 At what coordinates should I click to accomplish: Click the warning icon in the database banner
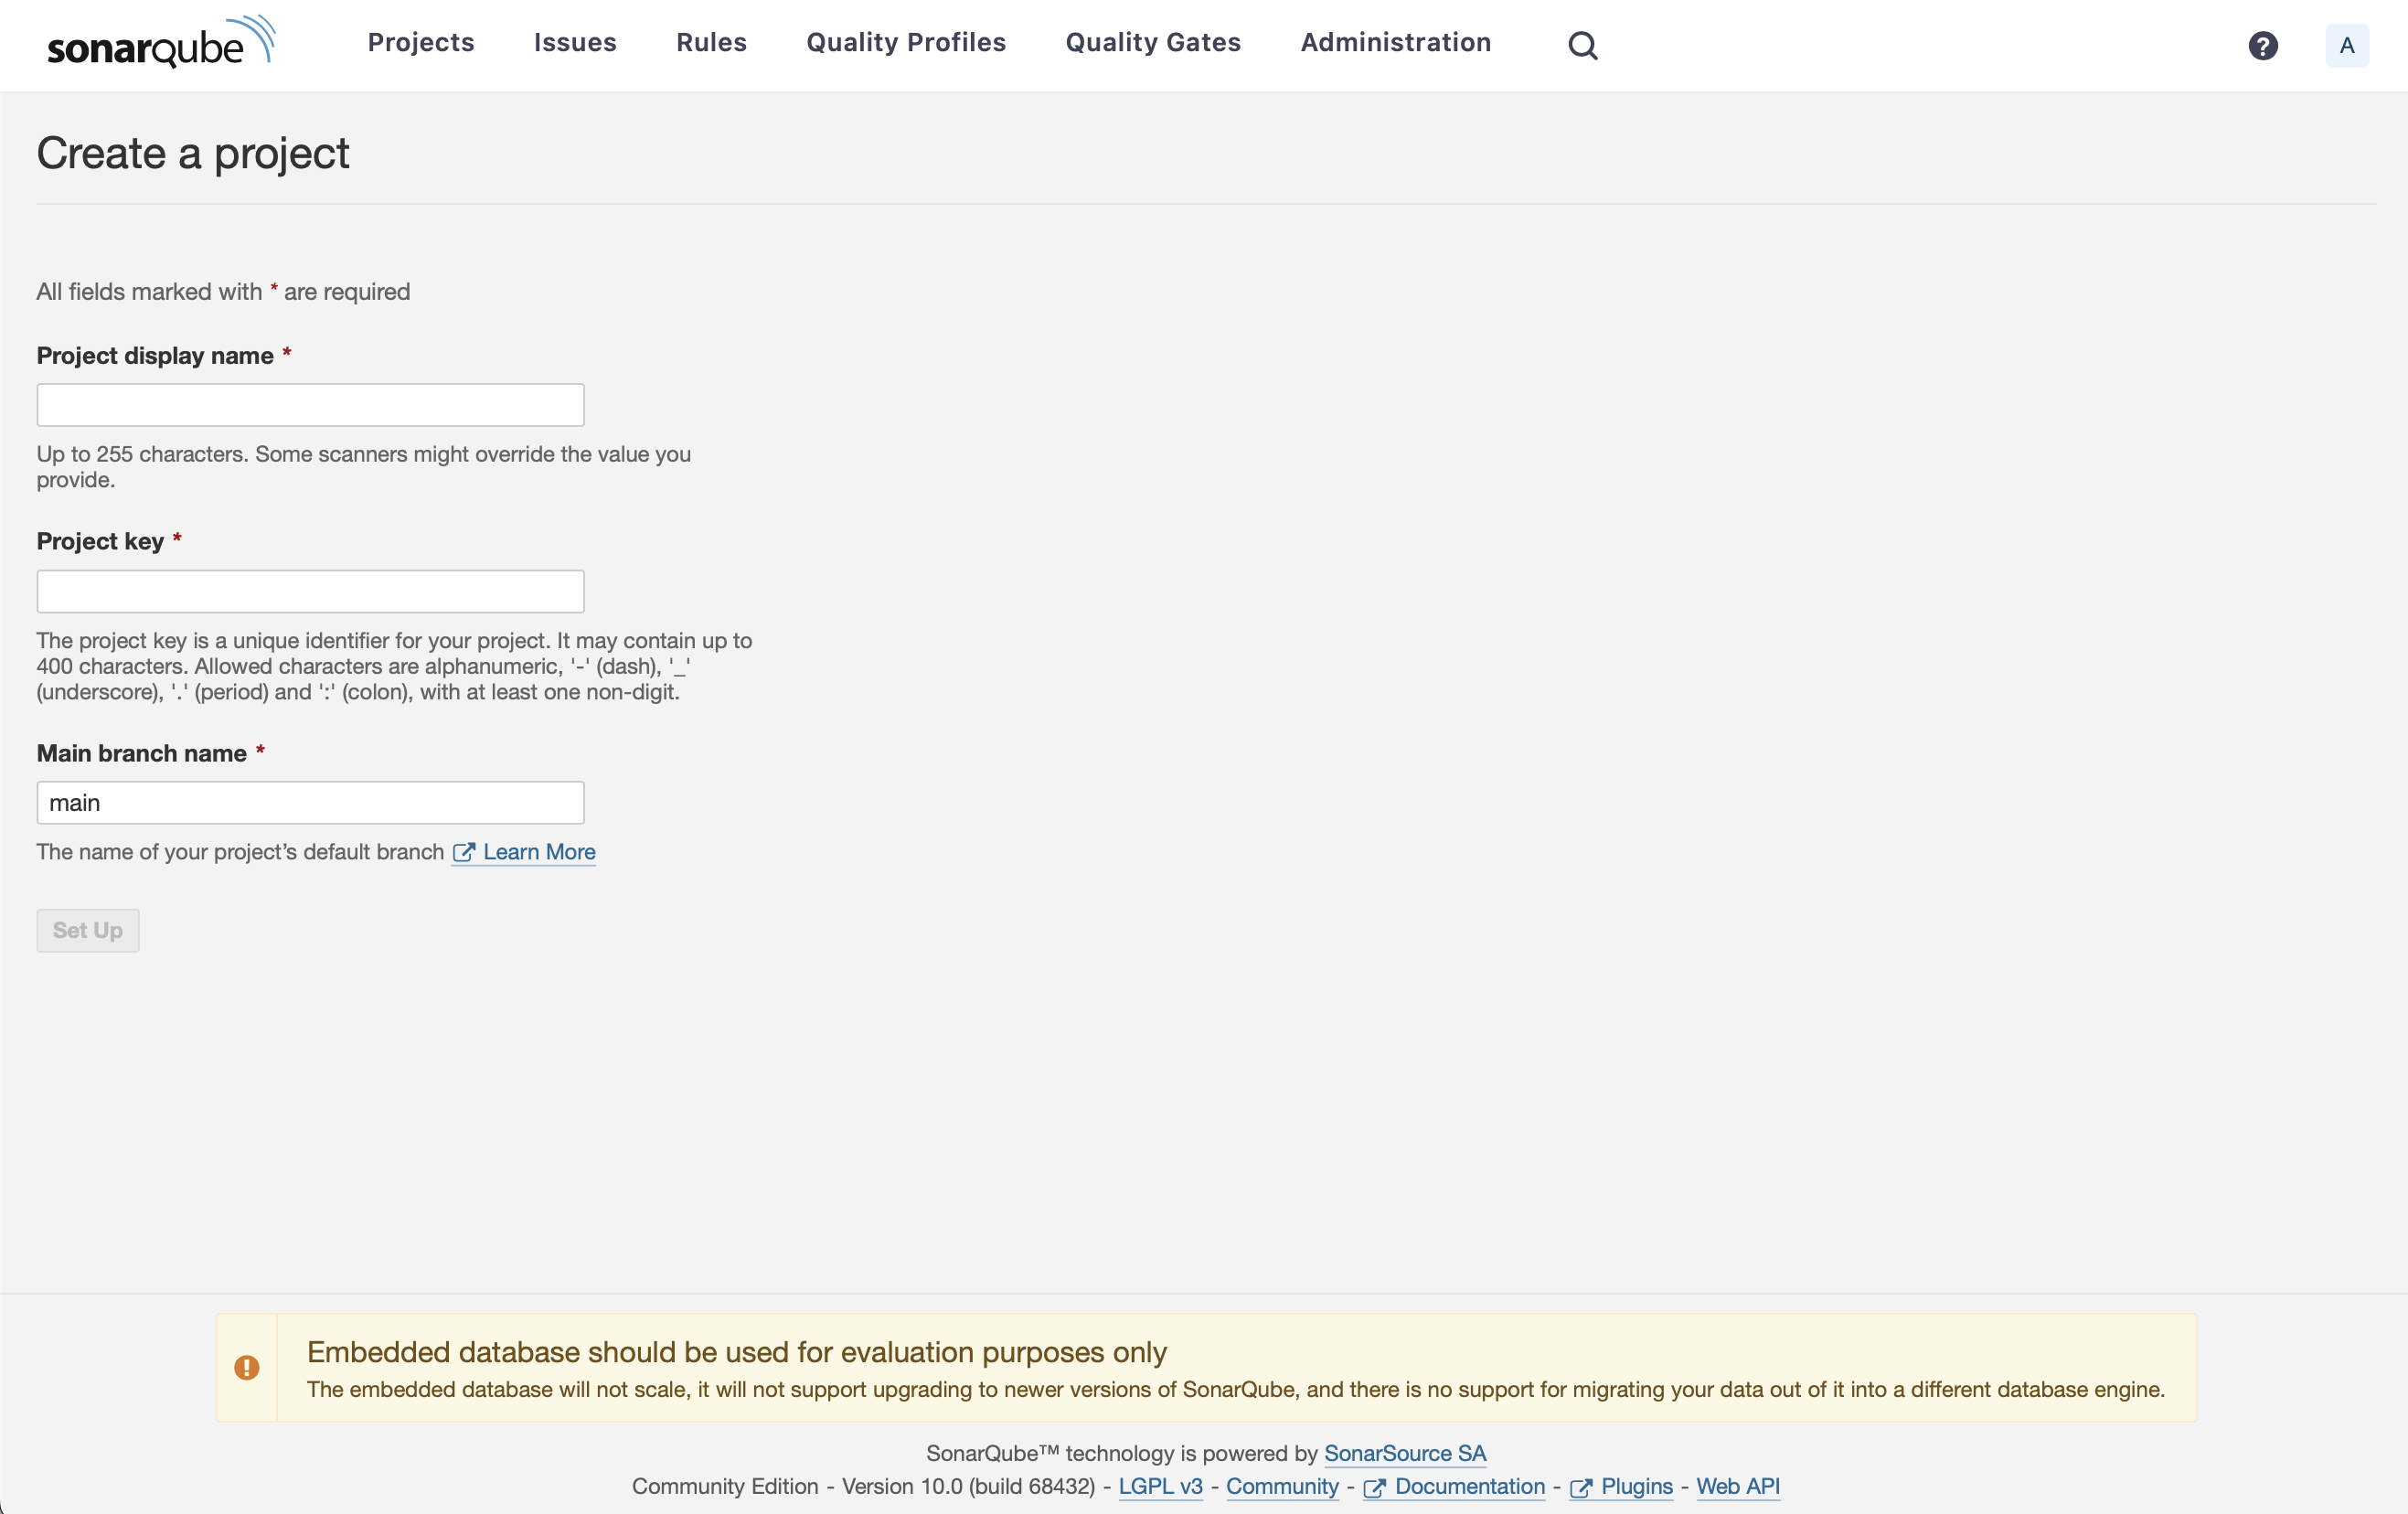tap(247, 1367)
